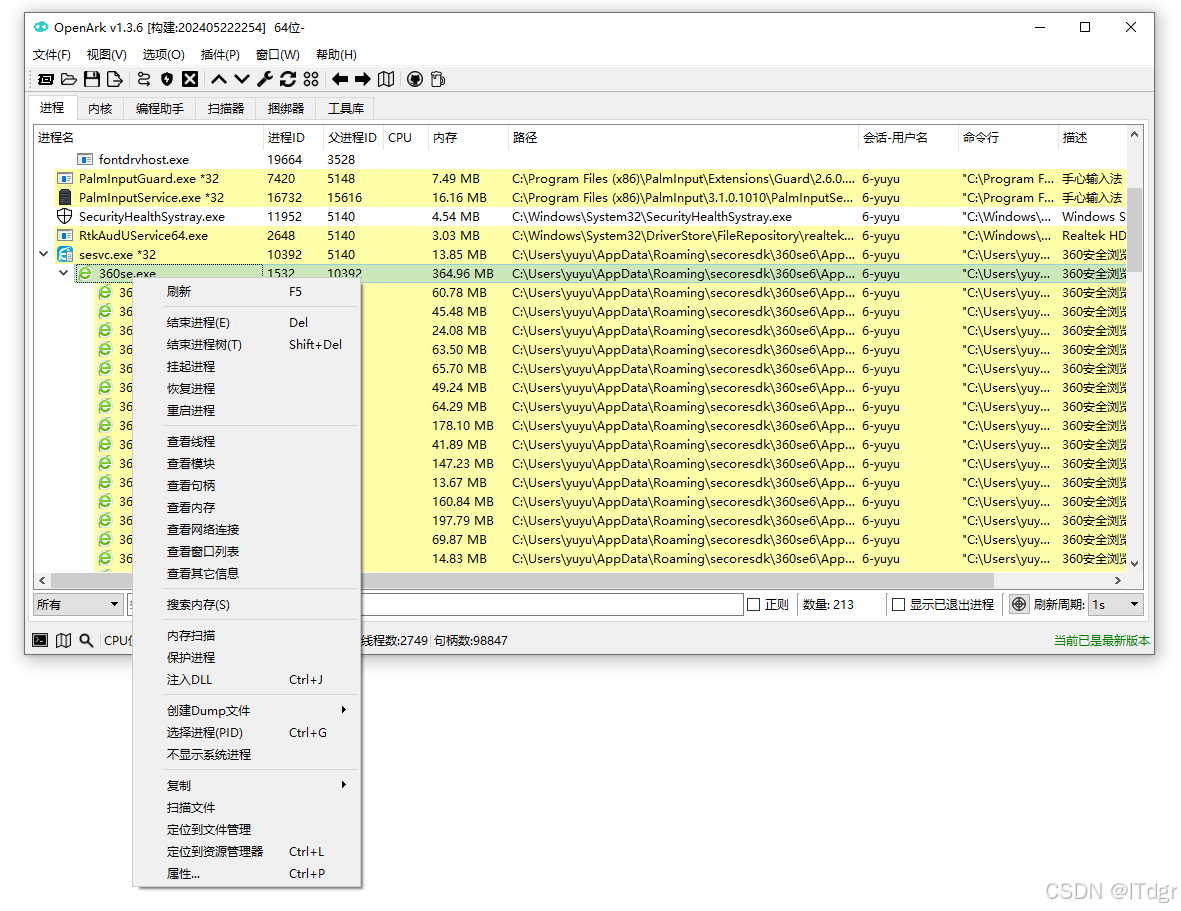Open the 选项(O) menu
This screenshot has width=1181, height=911.
163,54
